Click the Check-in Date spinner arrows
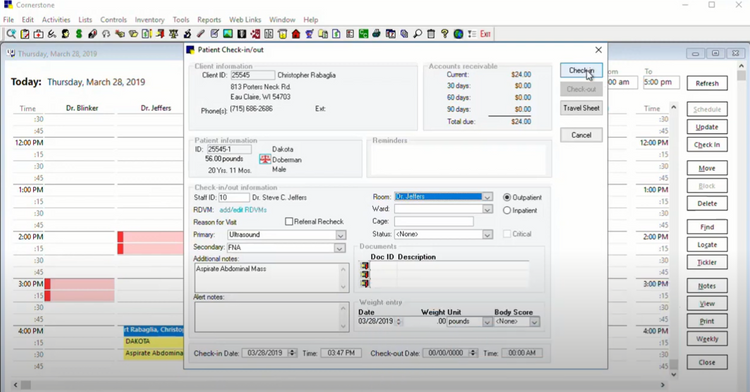 point(293,353)
